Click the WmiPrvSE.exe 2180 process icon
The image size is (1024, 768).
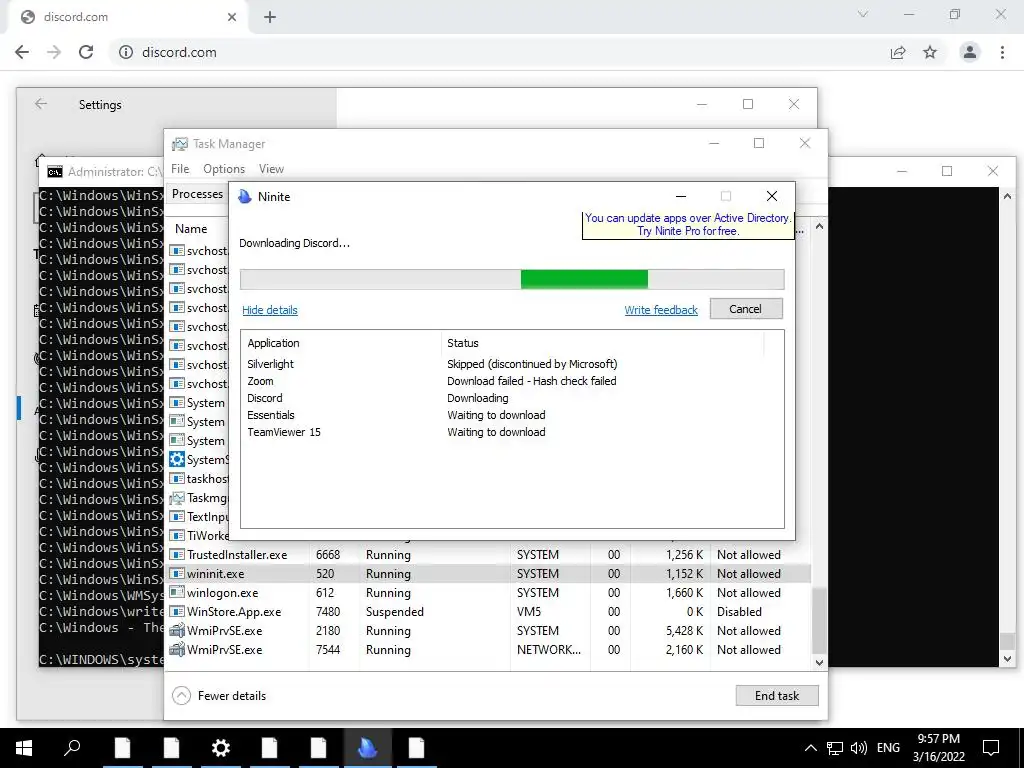(176, 630)
